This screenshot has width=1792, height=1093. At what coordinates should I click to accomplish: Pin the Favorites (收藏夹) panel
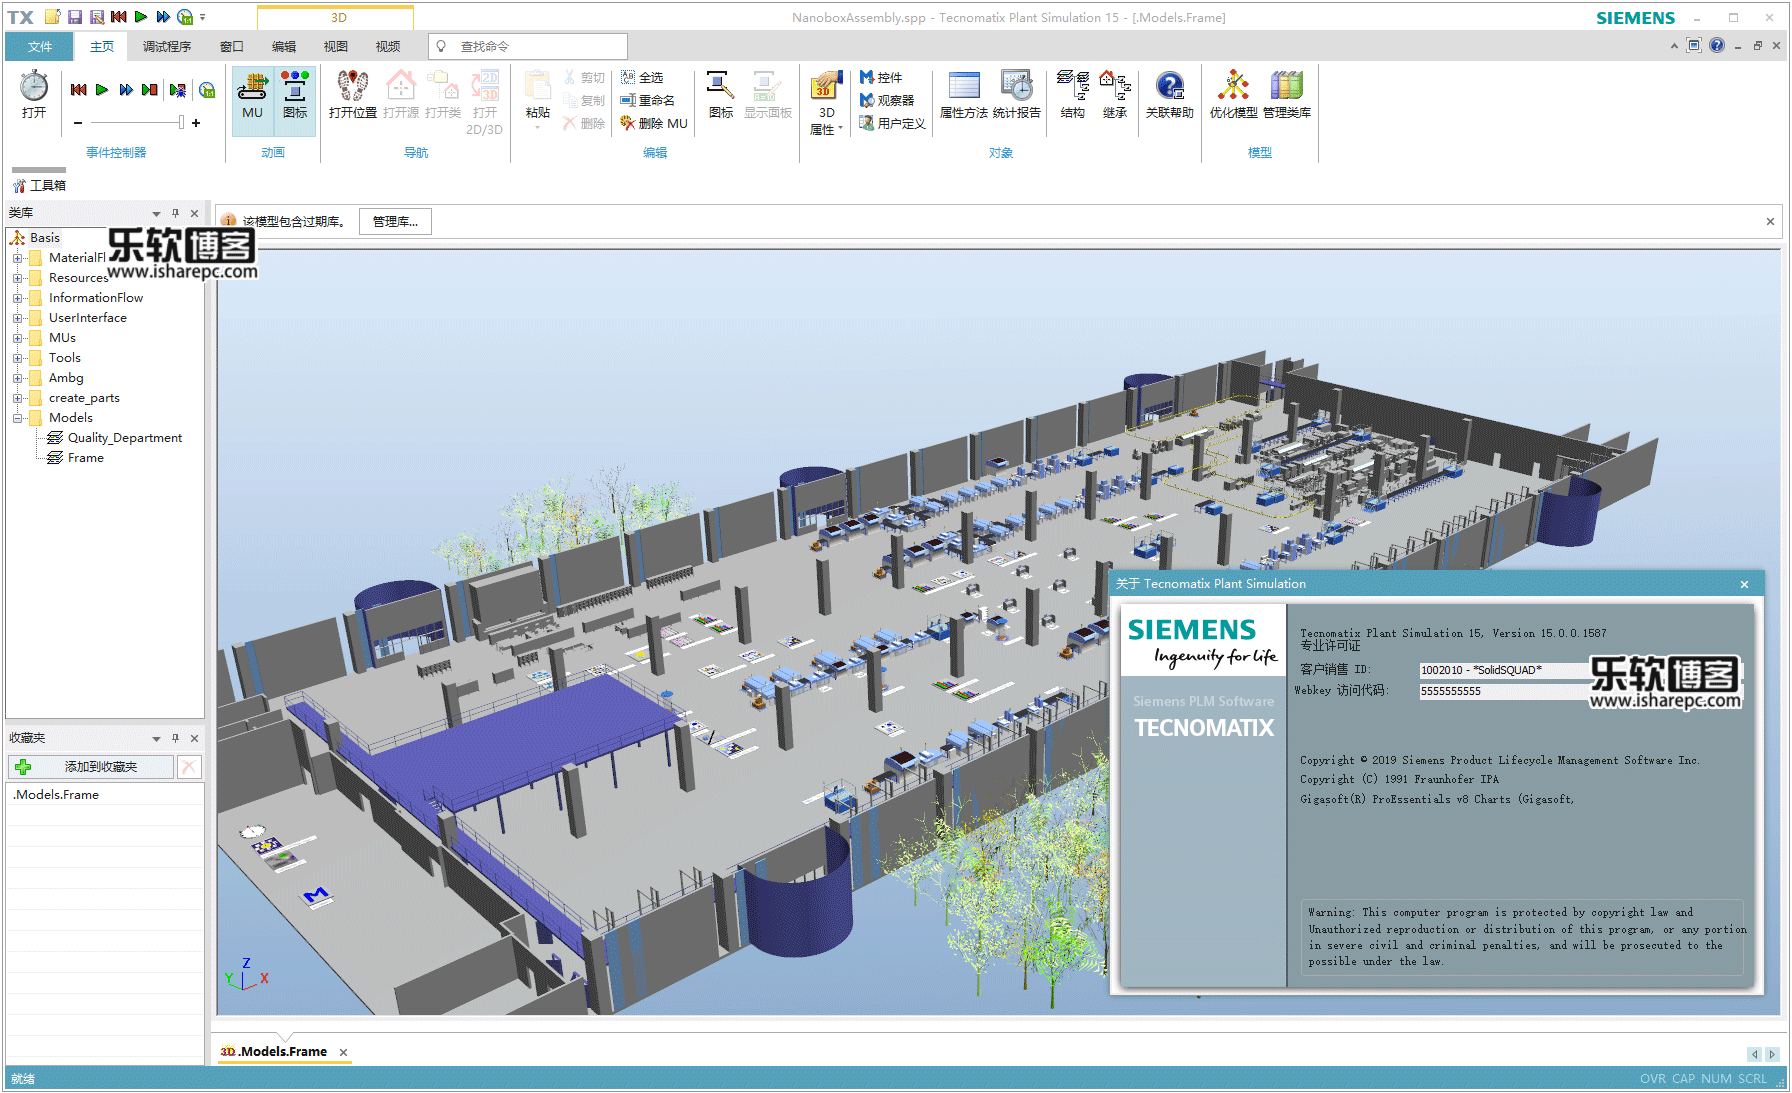(175, 738)
